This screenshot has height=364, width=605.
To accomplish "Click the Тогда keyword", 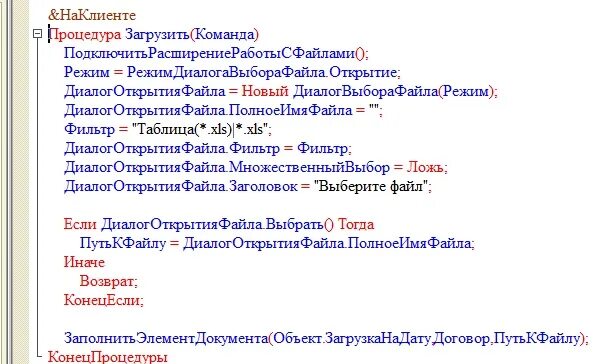I will pos(356,224).
